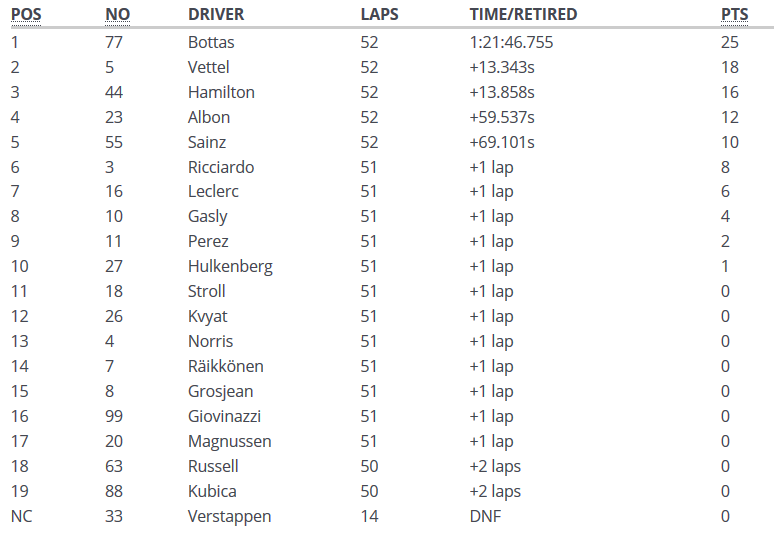Click the Verstappen driver cell
Image resolution: width=774 pixels, height=552 pixels.
click(x=230, y=516)
